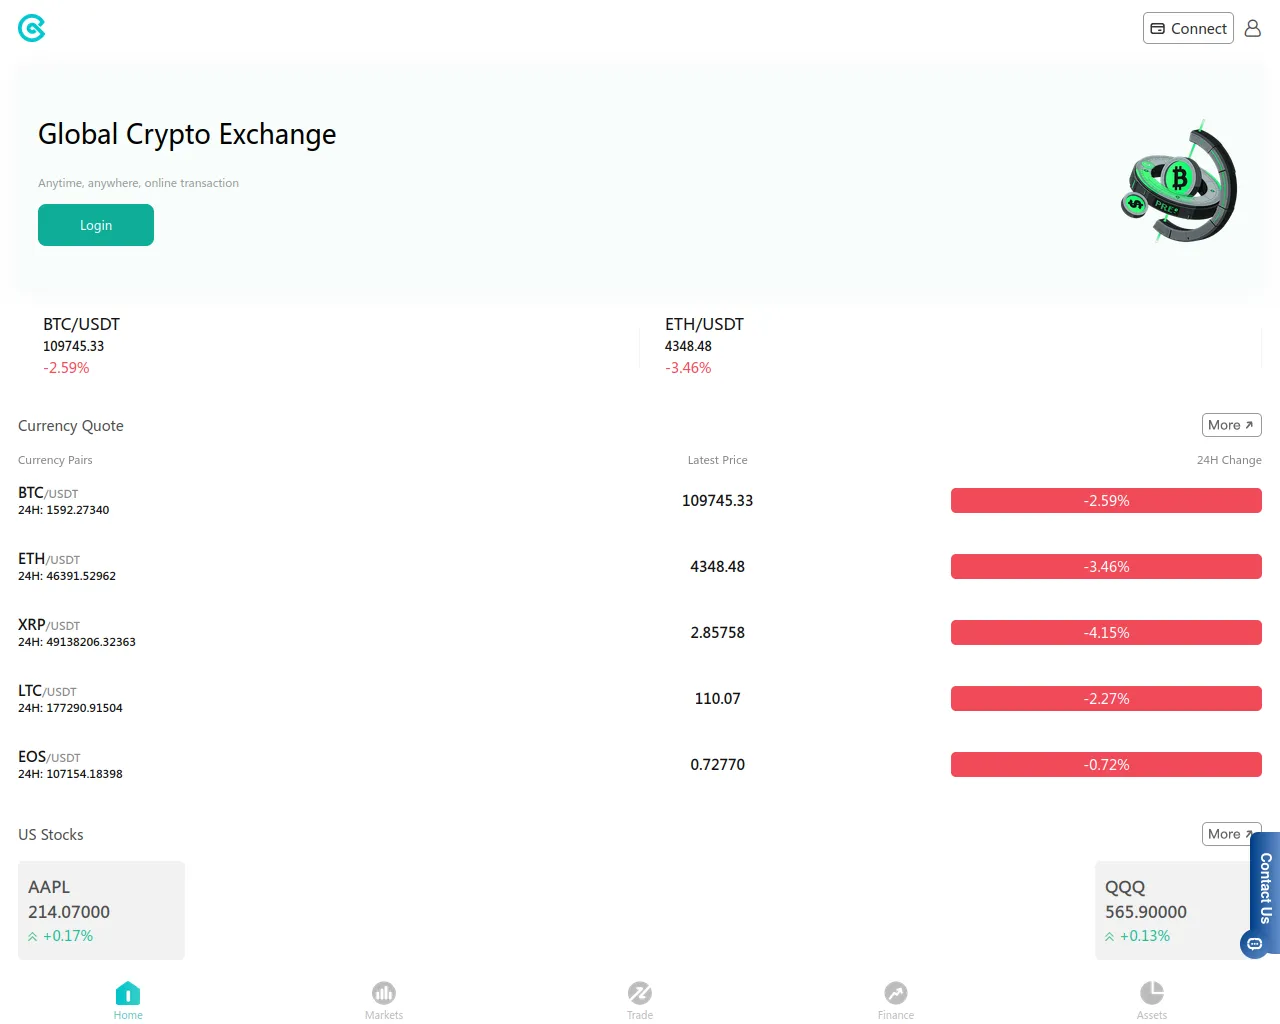Image resolution: width=1280 pixels, height=1024 pixels.
Task: Open the Assets tab icon
Action: point(1152,993)
